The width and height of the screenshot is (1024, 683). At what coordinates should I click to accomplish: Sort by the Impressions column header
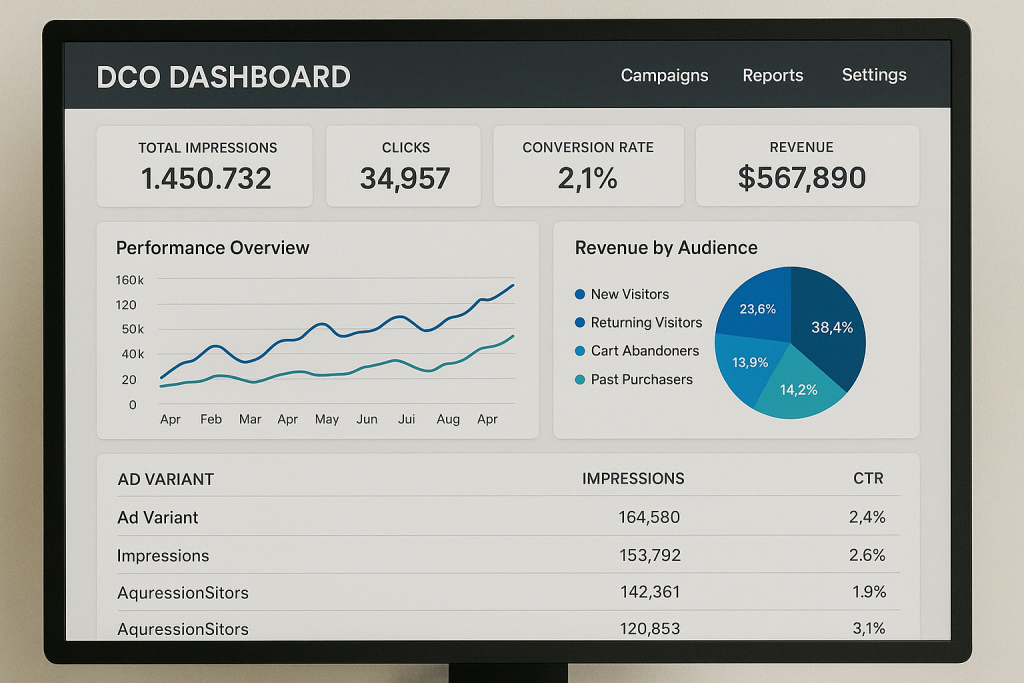(633, 479)
